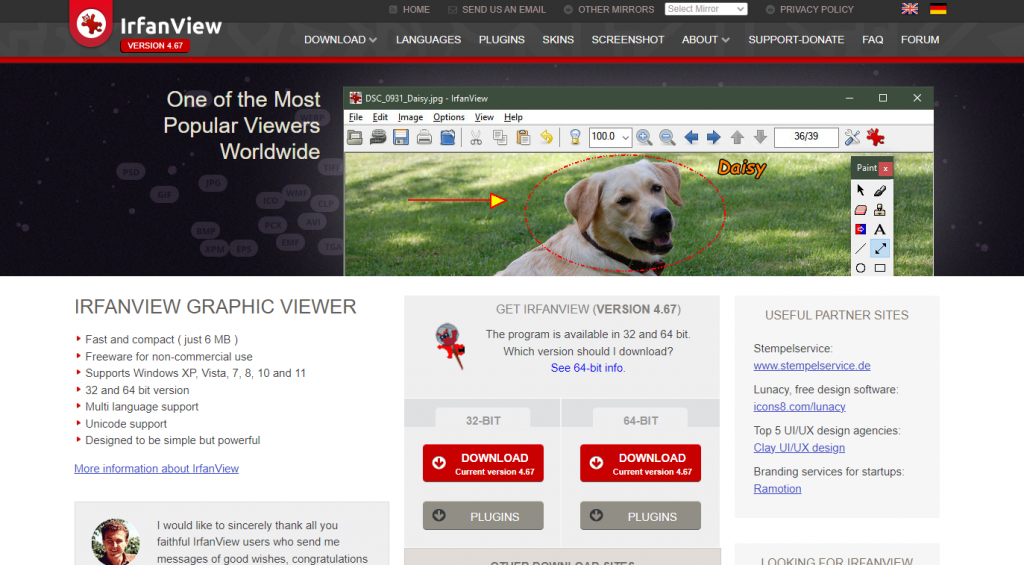Click the blue Next image arrow
Image resolution: width=1024 pixels, height=565 pixels.
713,137
